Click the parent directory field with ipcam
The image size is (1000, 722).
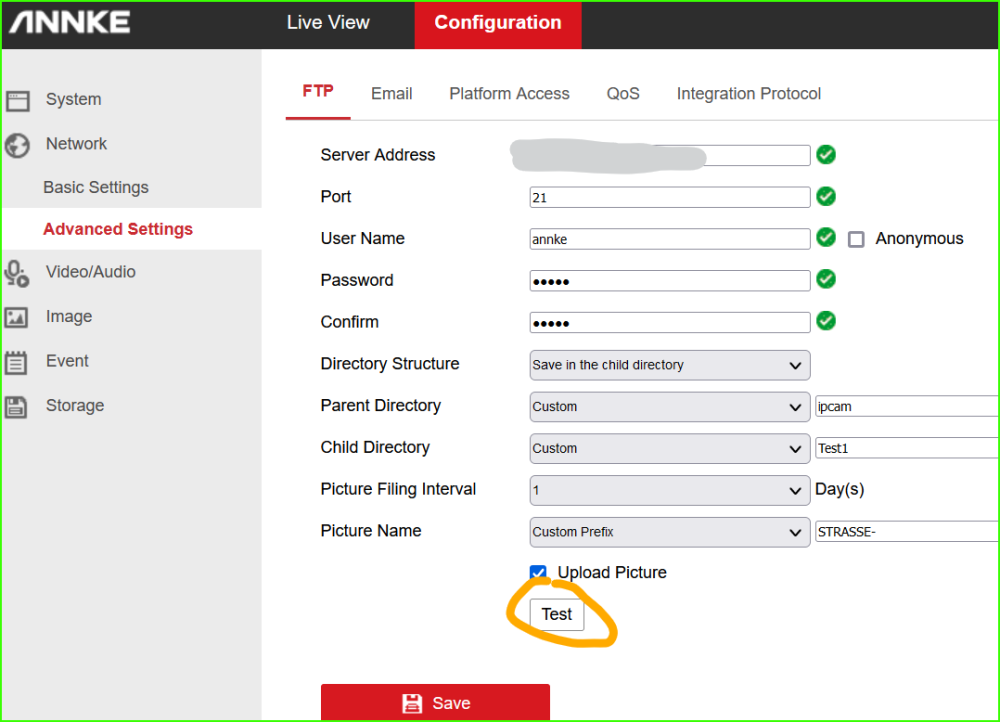[906, 406]
